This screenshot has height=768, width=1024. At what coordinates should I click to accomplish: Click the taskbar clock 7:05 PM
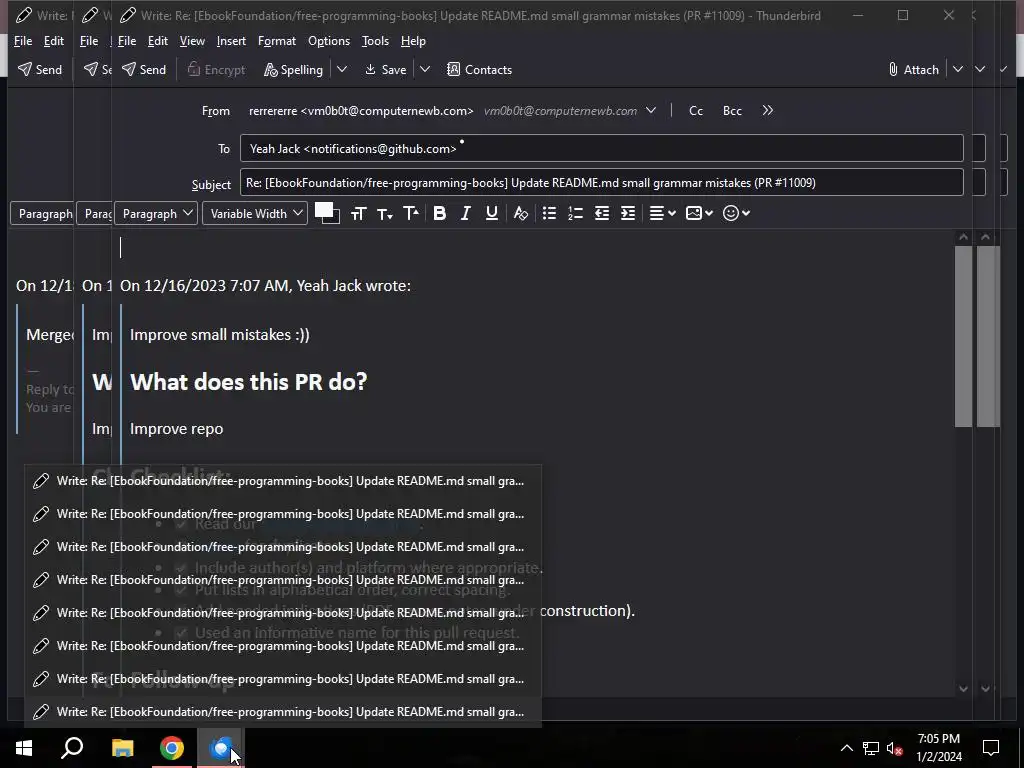click(x=938, y=739)
